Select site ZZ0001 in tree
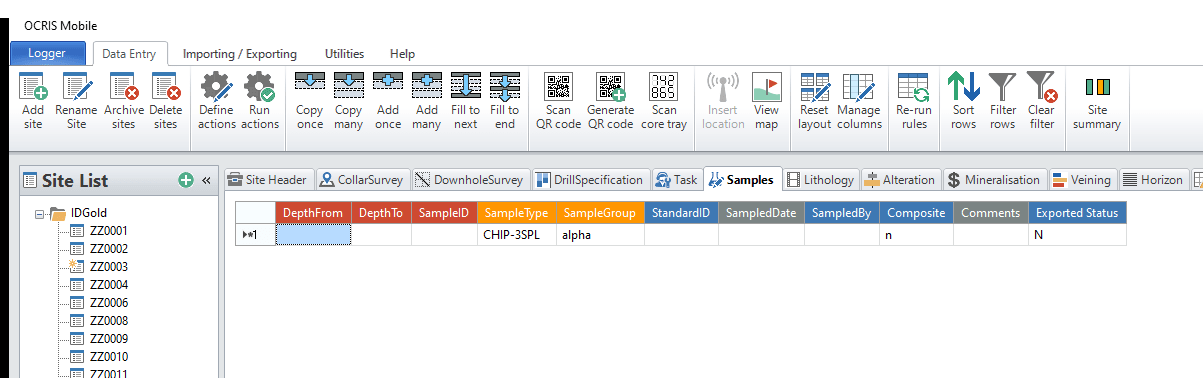Viewport: 1203px width, 378px height. tap(109, 231)
